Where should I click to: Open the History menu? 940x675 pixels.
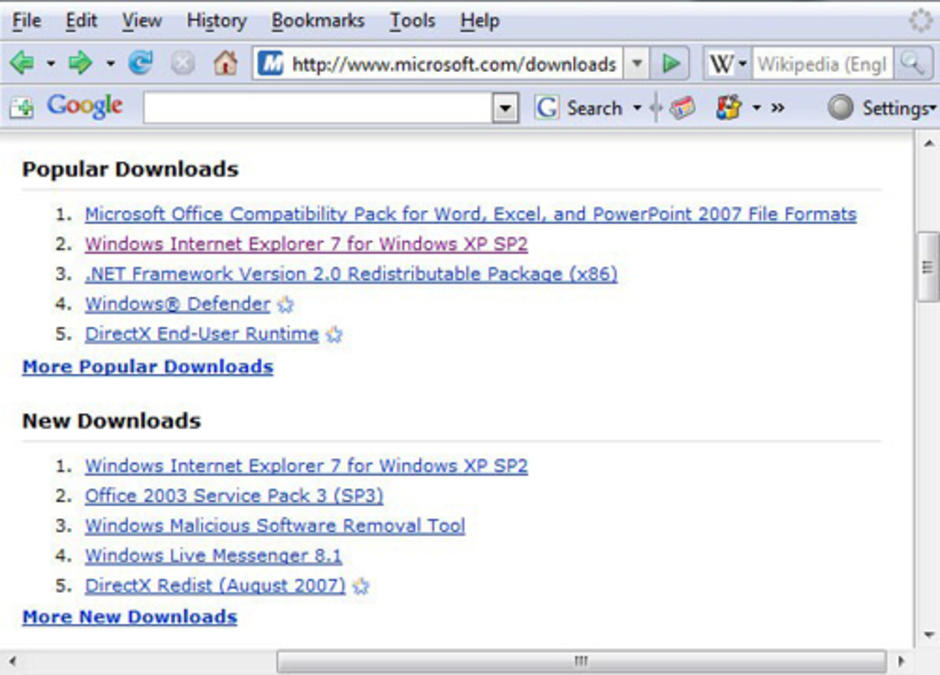point(216,21)
